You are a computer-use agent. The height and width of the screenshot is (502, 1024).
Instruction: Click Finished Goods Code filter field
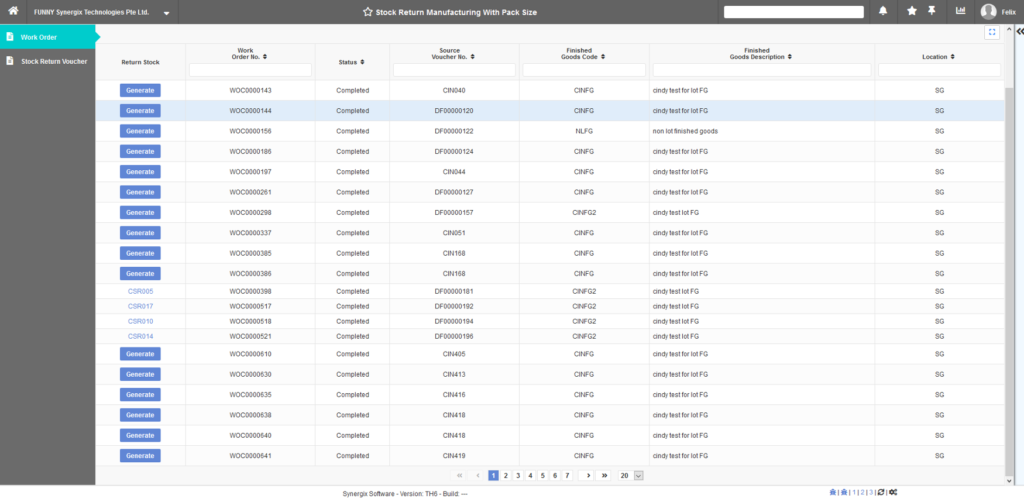(584, 70)
